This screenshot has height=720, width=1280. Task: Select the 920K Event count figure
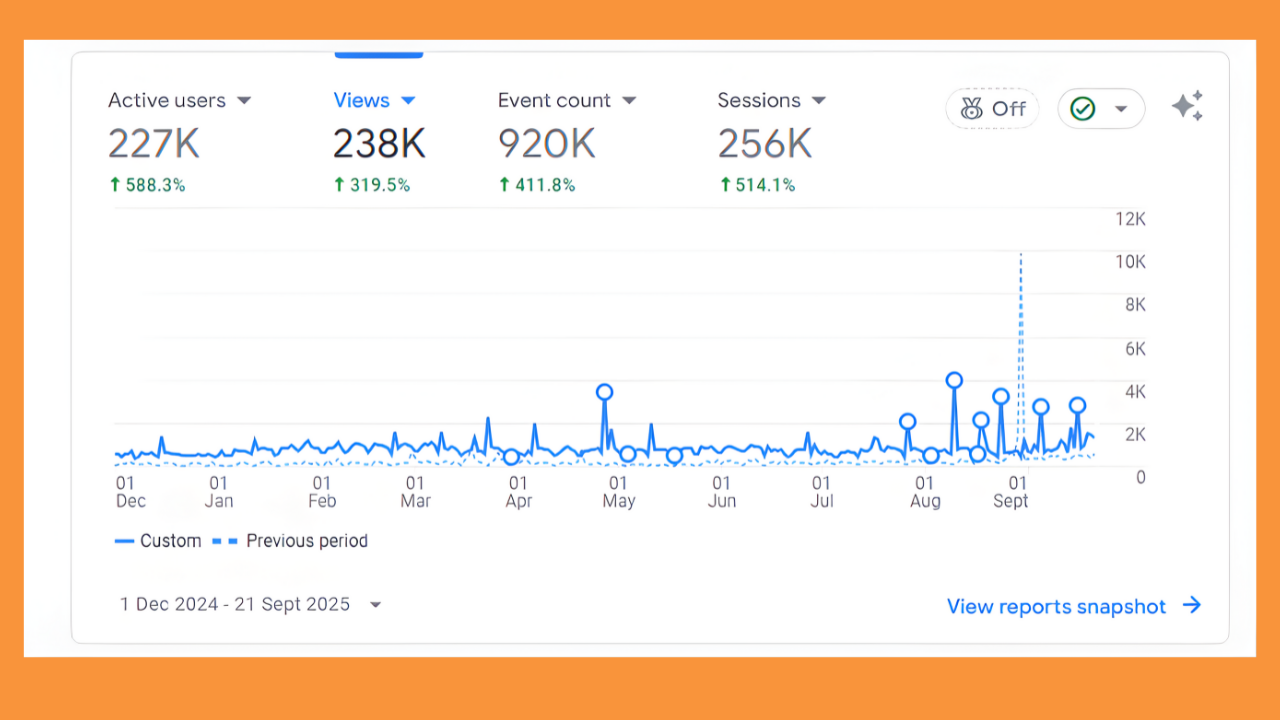tap(546, 143)
